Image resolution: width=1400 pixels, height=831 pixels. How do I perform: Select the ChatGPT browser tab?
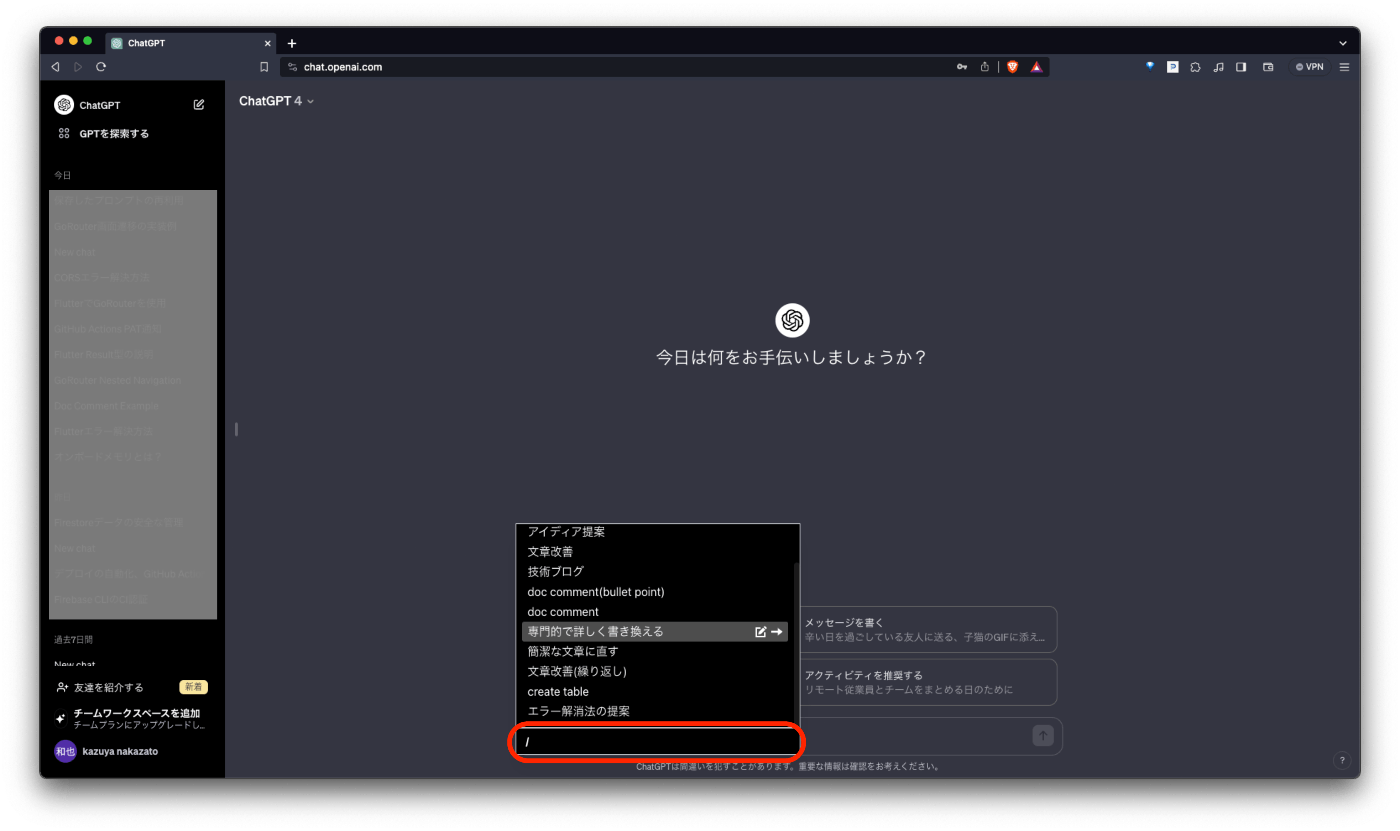coord(192,43)
